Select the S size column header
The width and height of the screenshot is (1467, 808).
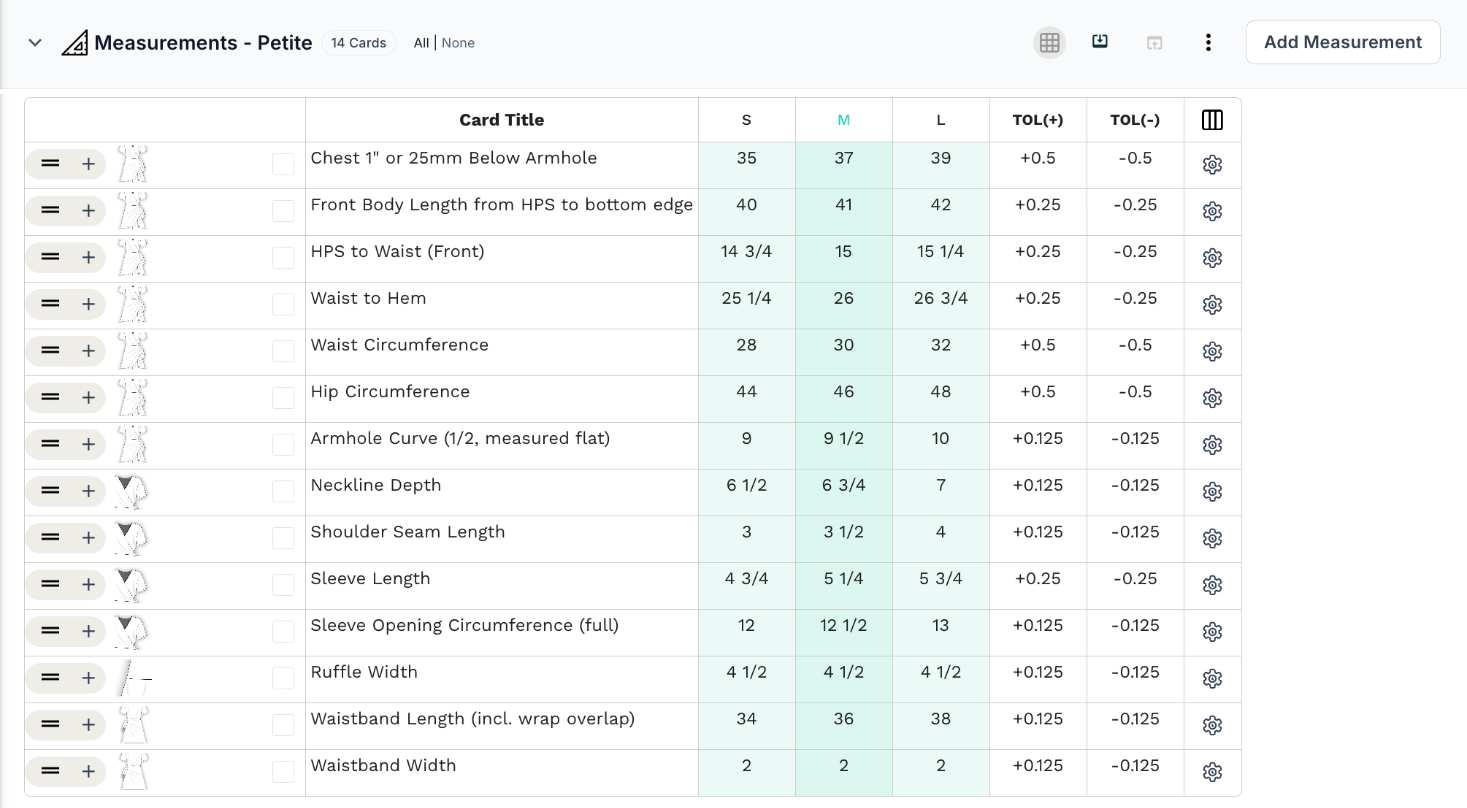[747, 120]
